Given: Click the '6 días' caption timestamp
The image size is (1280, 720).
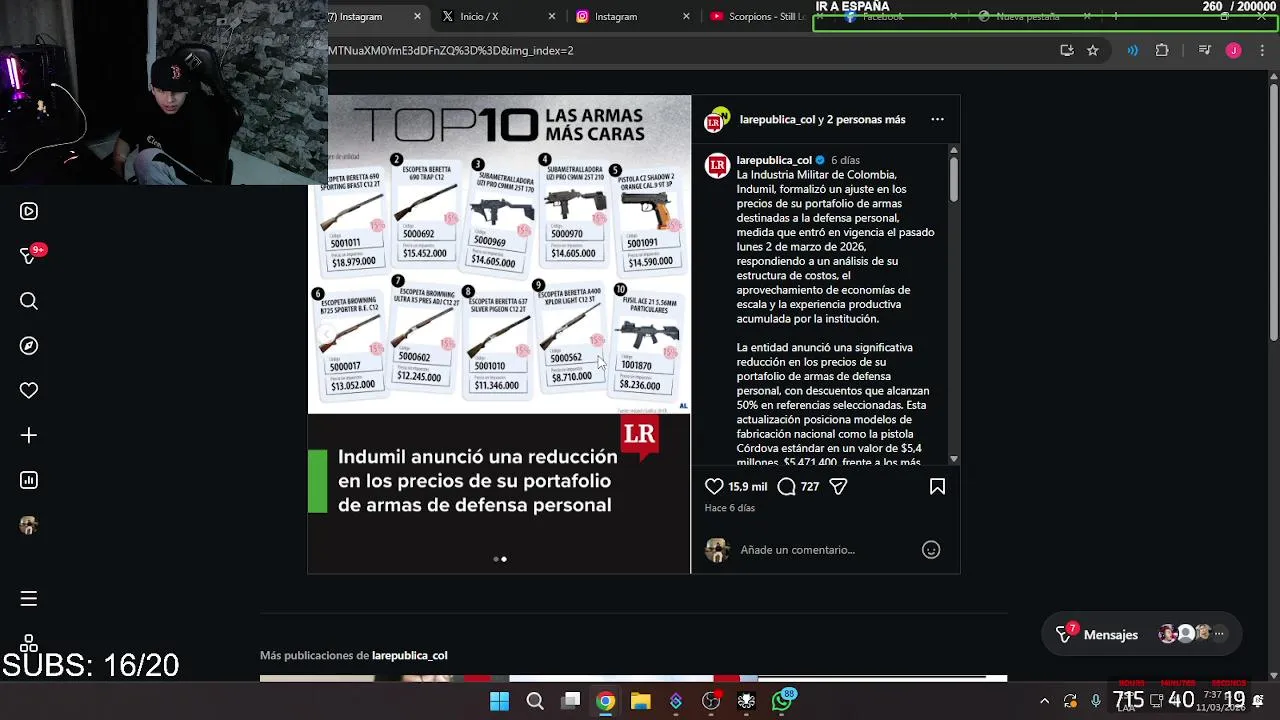Looking at the screenshot, I should coord(845,160).
